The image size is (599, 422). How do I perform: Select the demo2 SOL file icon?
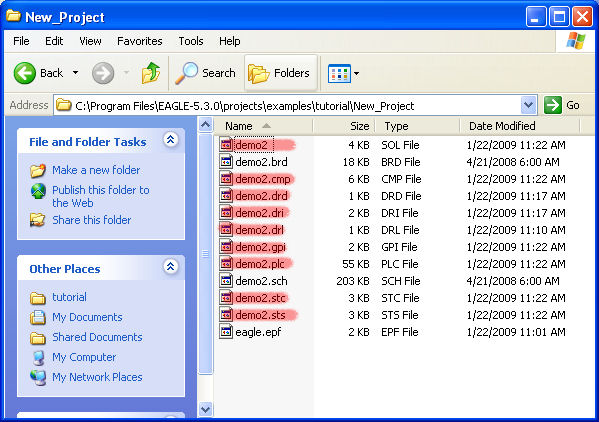tap(226, 145)
